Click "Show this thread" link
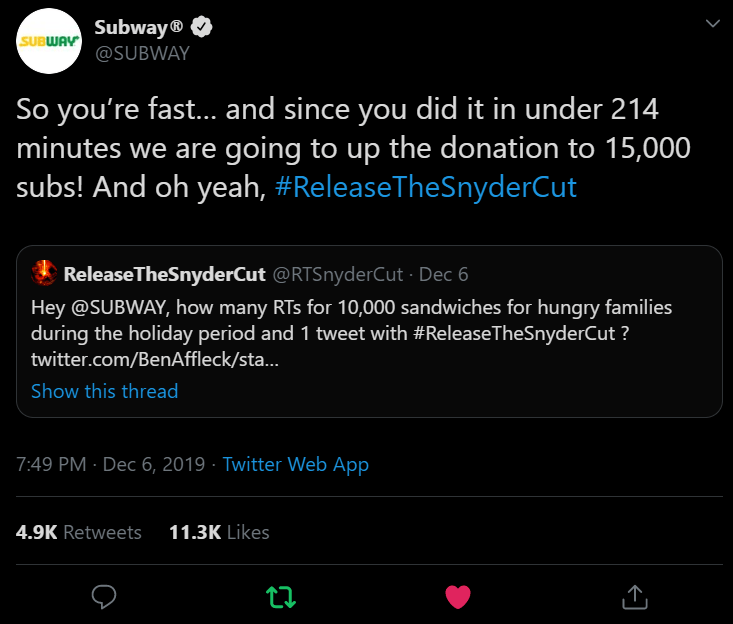 tap(104, 391)
